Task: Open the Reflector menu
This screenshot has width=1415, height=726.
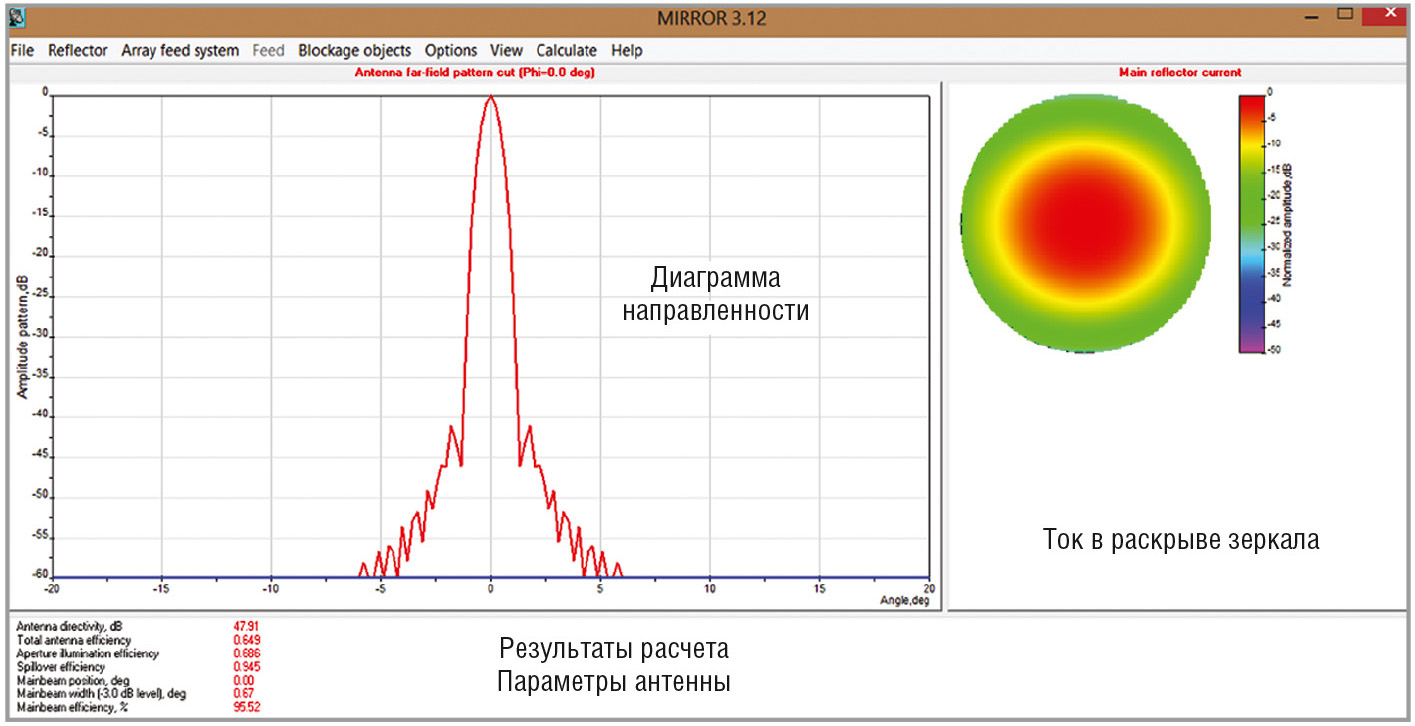Action: click(x=77, y=50)
